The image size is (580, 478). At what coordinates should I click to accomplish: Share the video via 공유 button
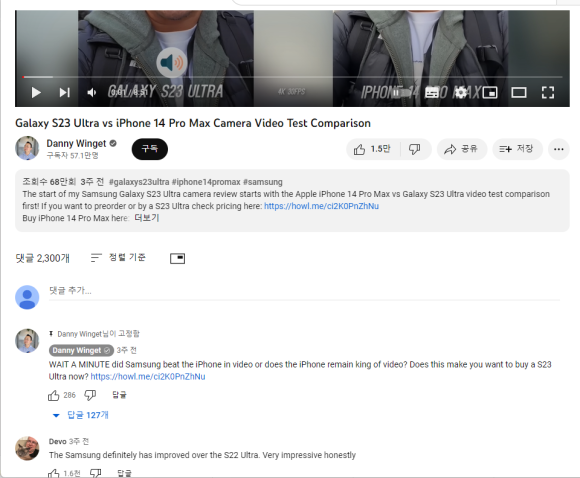click(461, 149)
